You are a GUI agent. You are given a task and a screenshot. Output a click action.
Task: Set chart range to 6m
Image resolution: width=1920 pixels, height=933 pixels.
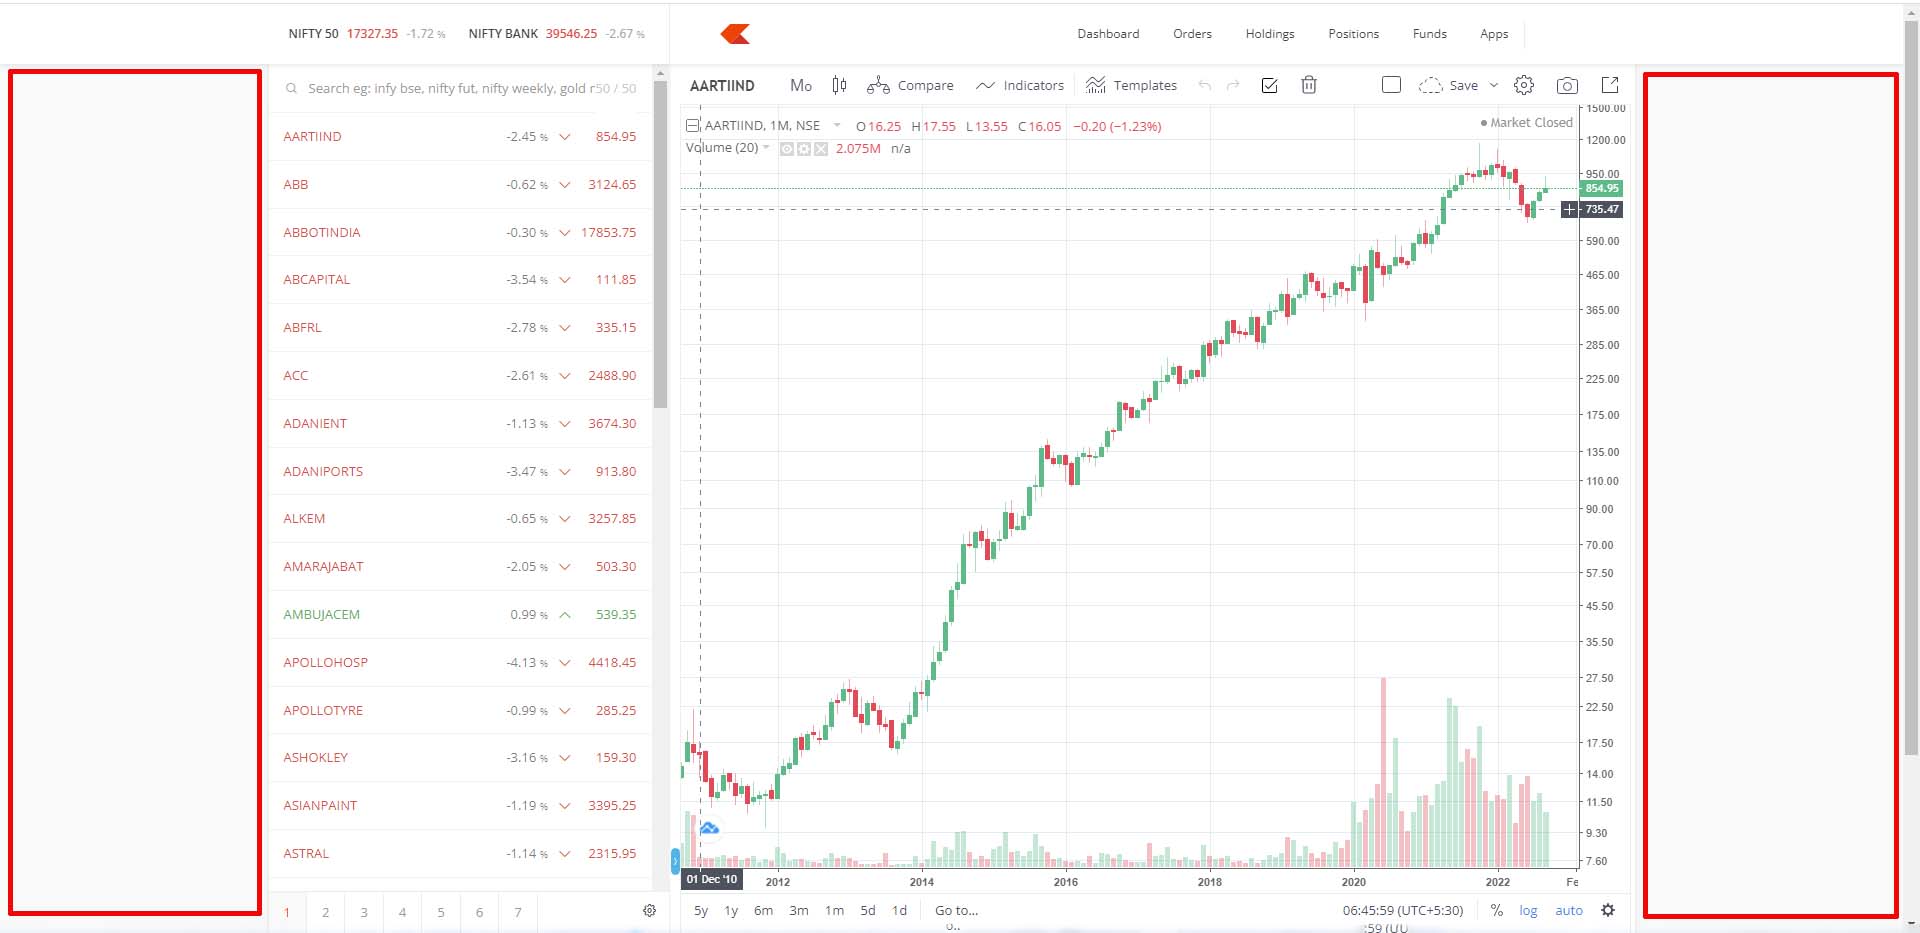point(763,910)
